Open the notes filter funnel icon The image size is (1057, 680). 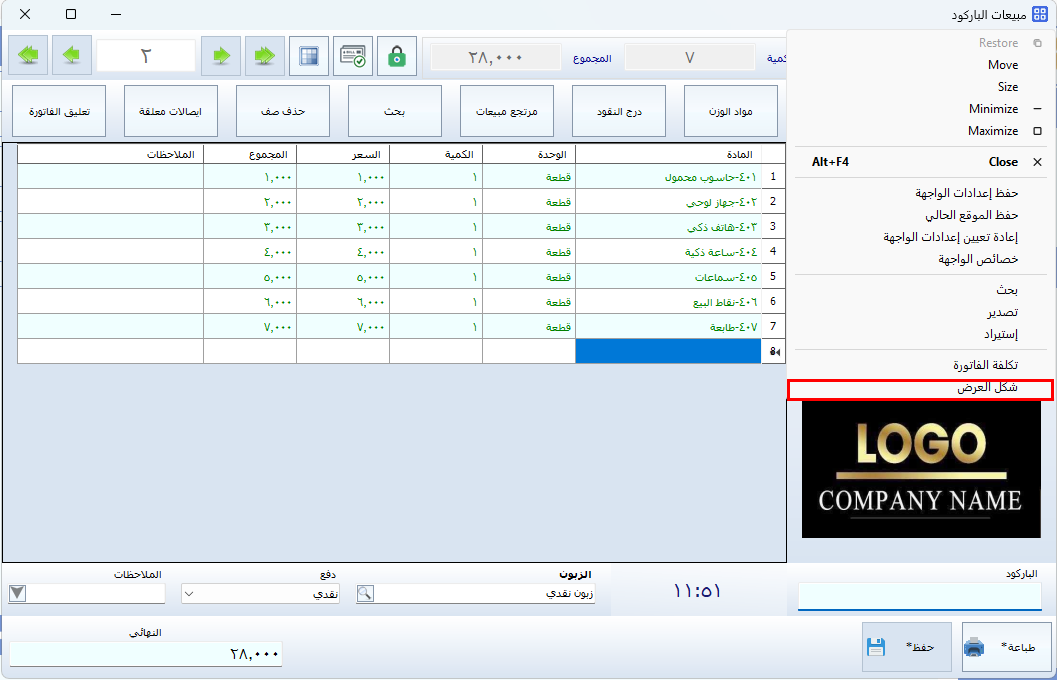[x=18, y=593]
